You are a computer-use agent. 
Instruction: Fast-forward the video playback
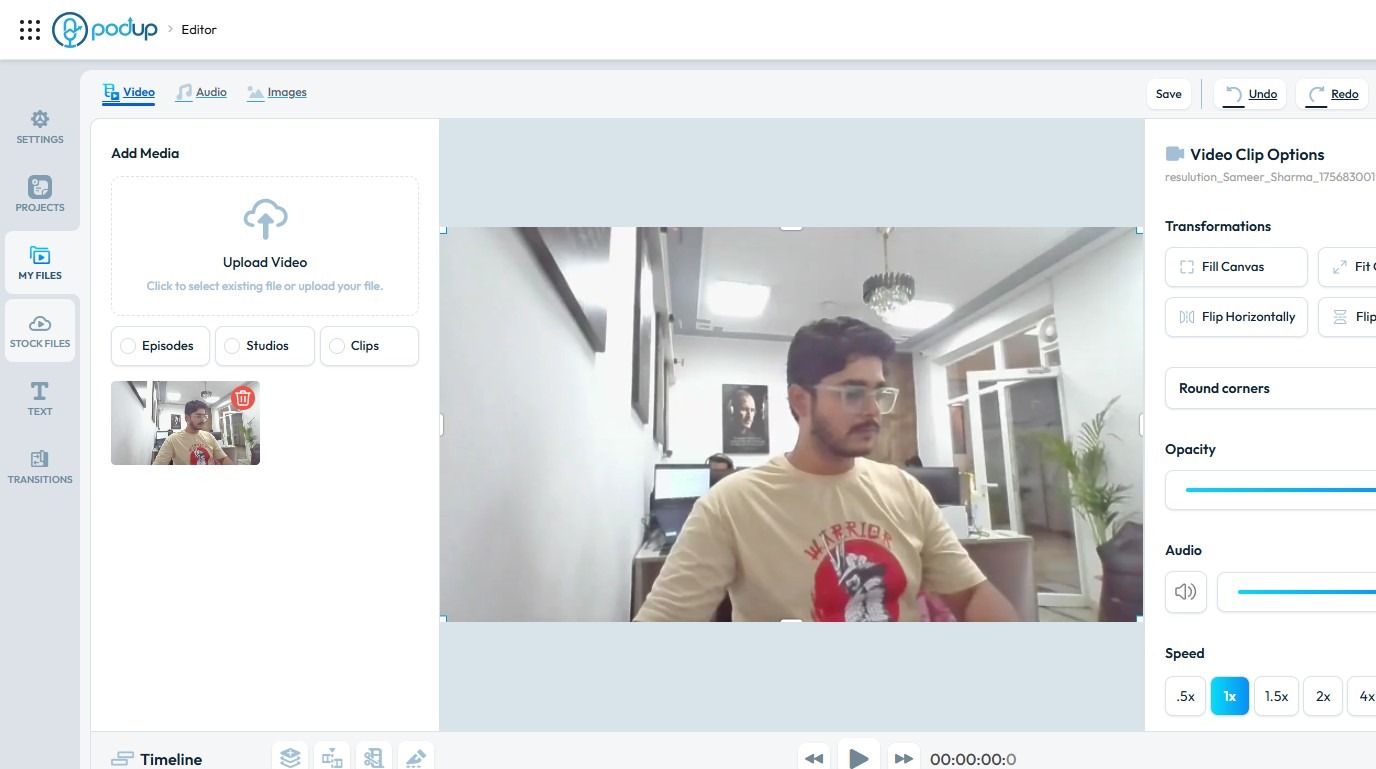(904, 759)
